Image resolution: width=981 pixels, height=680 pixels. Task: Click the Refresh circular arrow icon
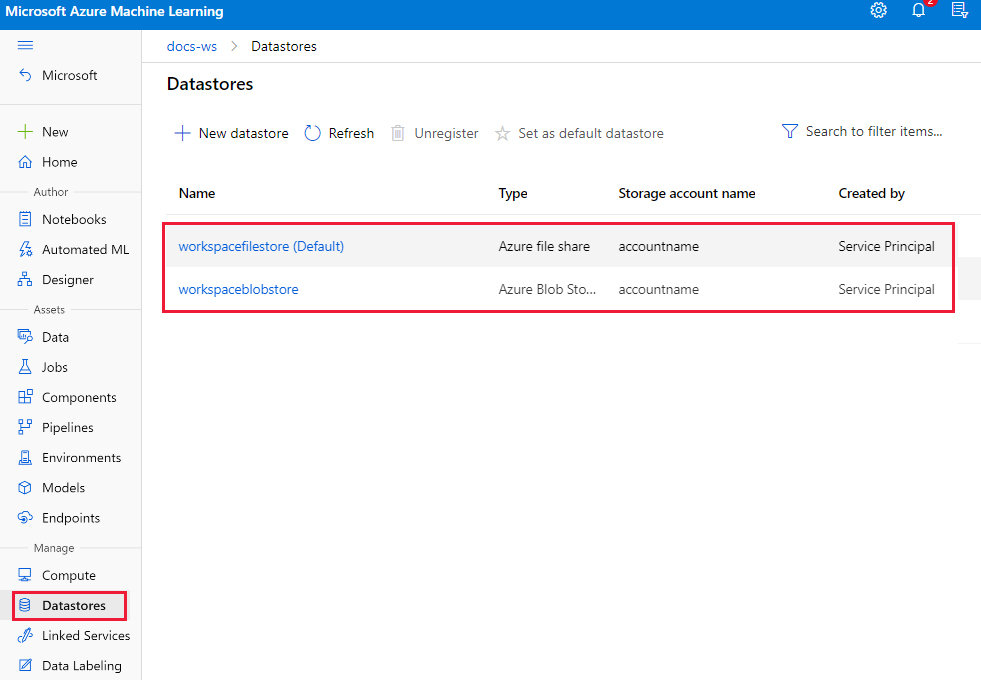click(312, 133)
